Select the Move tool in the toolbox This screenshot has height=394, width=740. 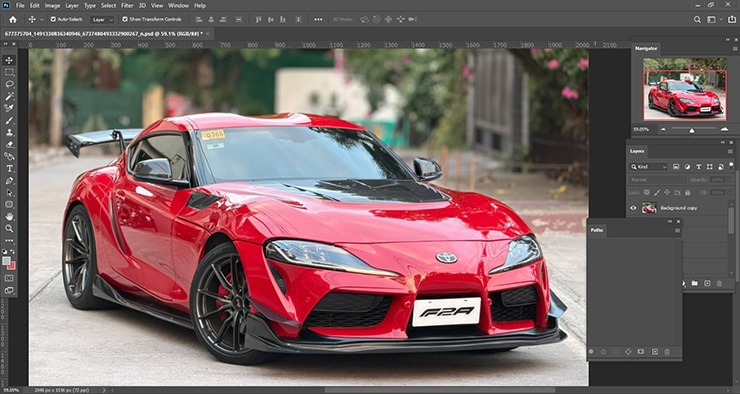(9, 60)
